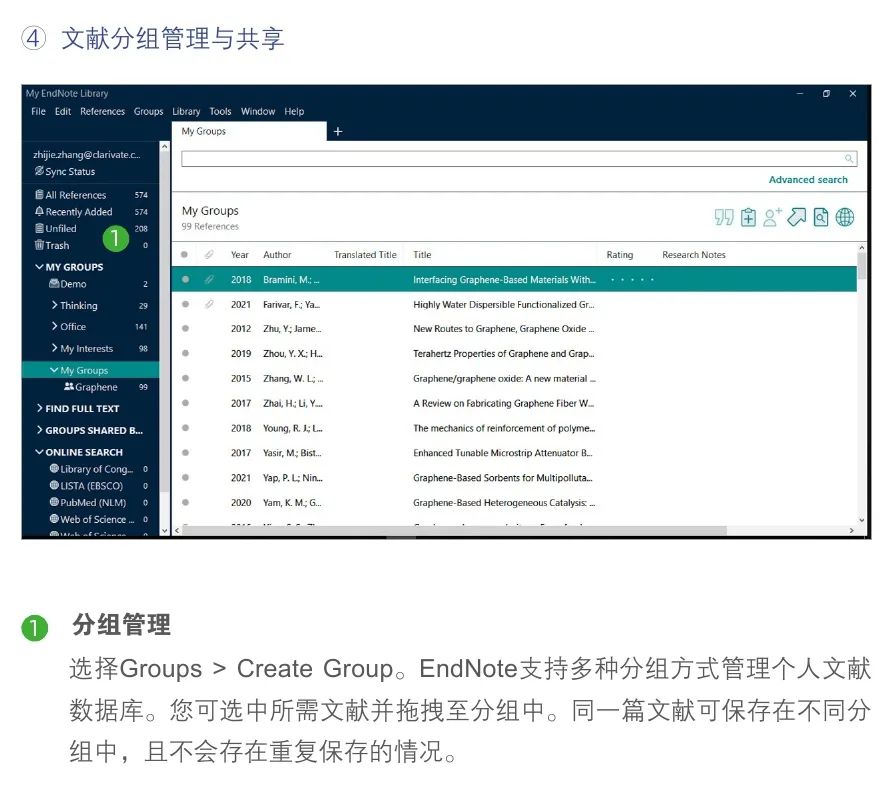Viewport: 885px width, 791px height.
Task: Expand the Thinking group set
Action: pyautogui.click(x=54, y=305)
